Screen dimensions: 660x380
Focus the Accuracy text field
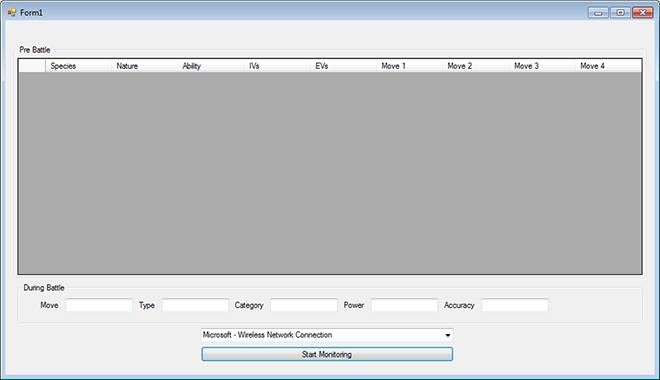[515, 305]
